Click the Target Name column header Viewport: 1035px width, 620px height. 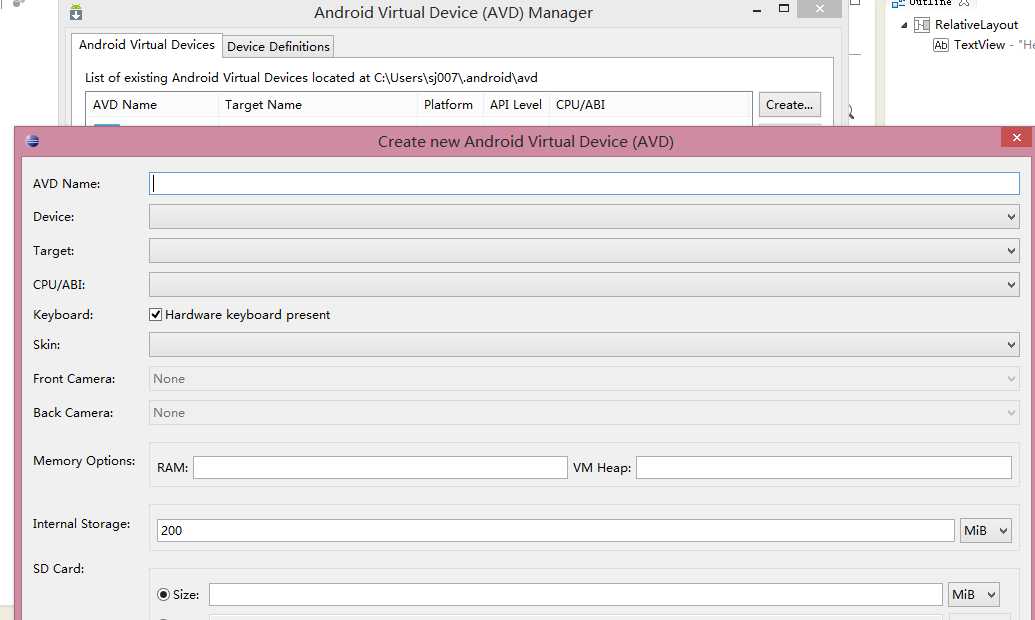point(317,104)
